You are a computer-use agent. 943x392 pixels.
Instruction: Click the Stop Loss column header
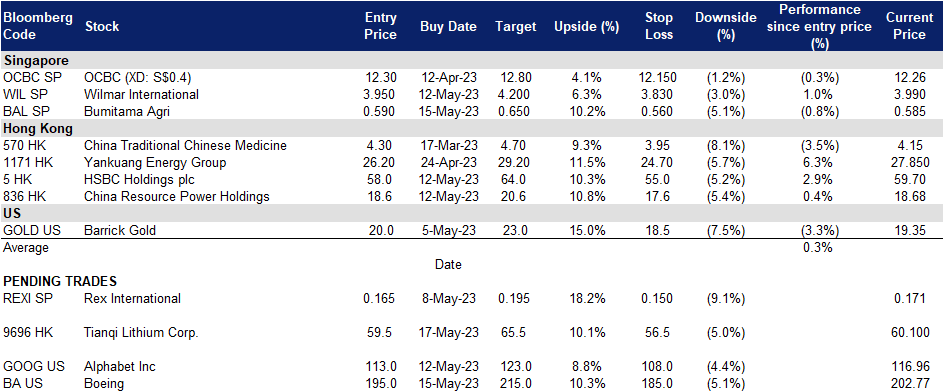coord(658,26)
